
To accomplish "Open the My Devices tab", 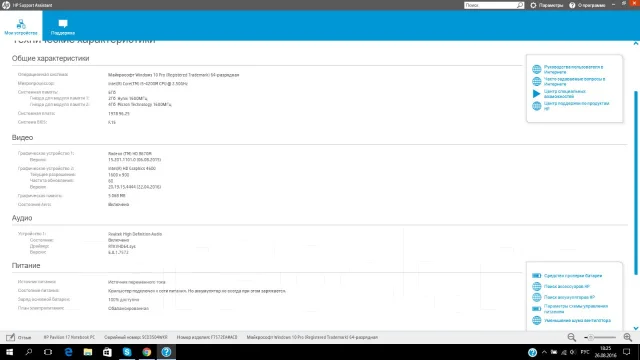I will pyautogui.click(x=21, y=26).
